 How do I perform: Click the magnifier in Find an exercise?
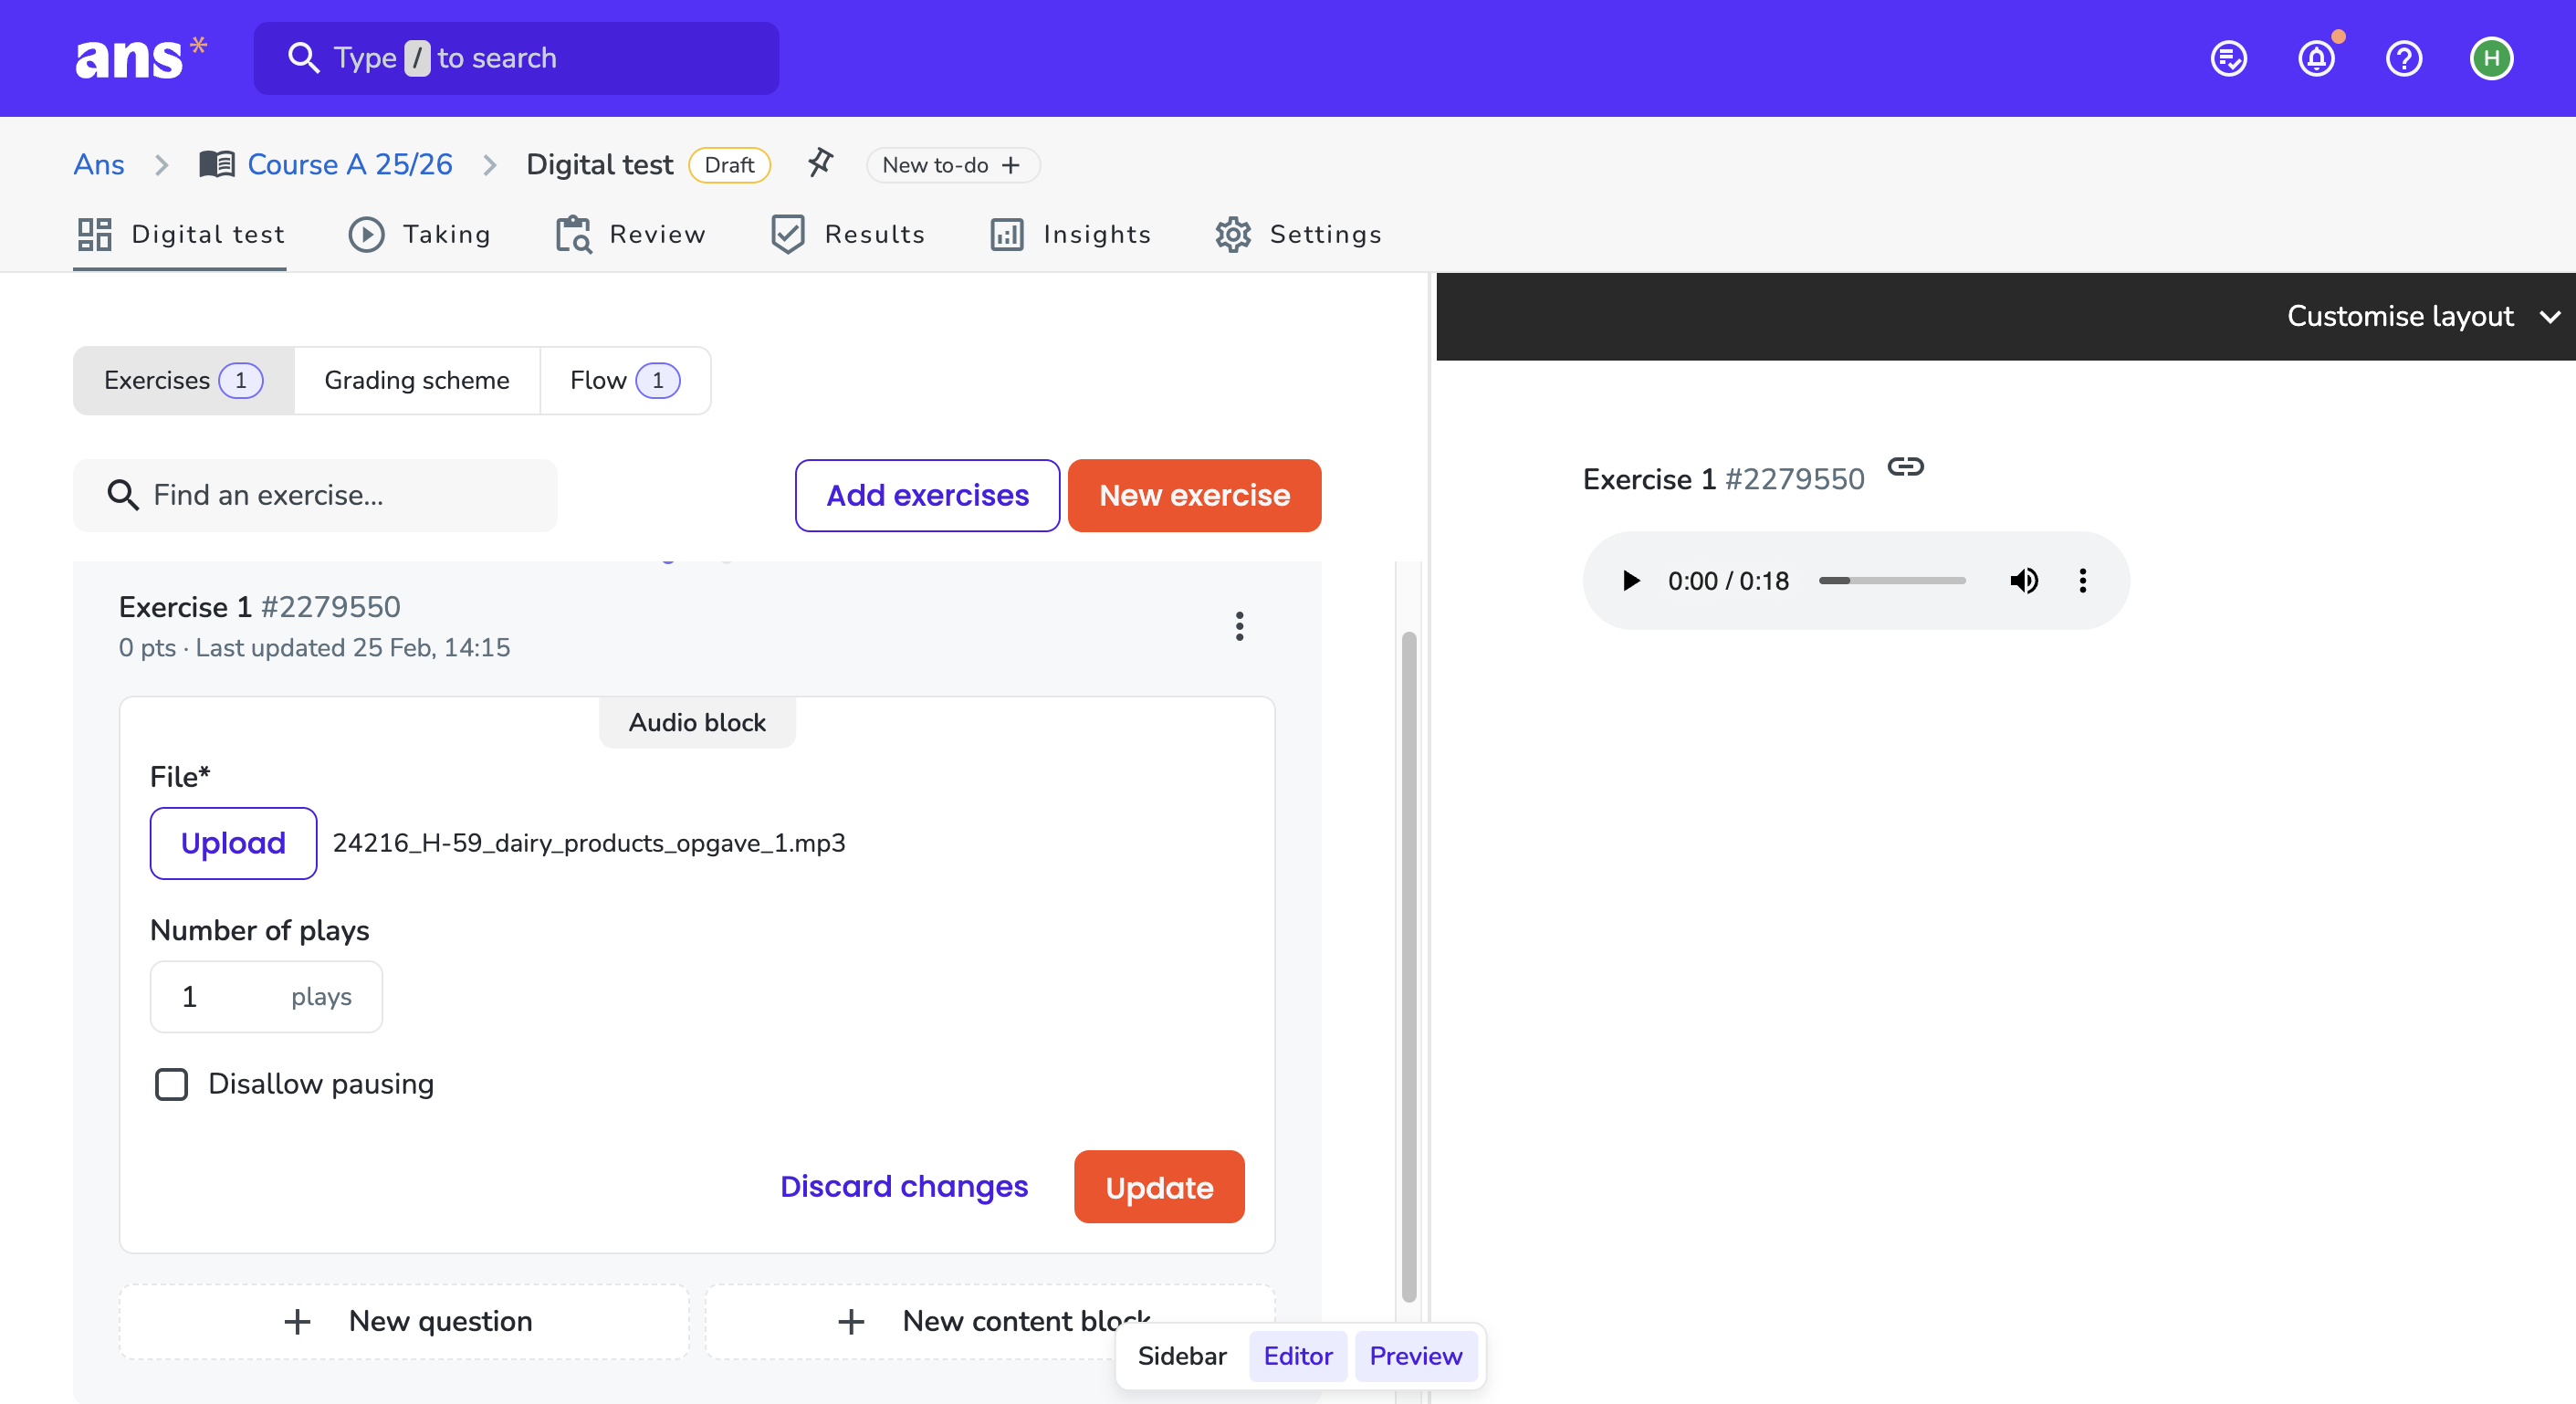pos(123,495)
